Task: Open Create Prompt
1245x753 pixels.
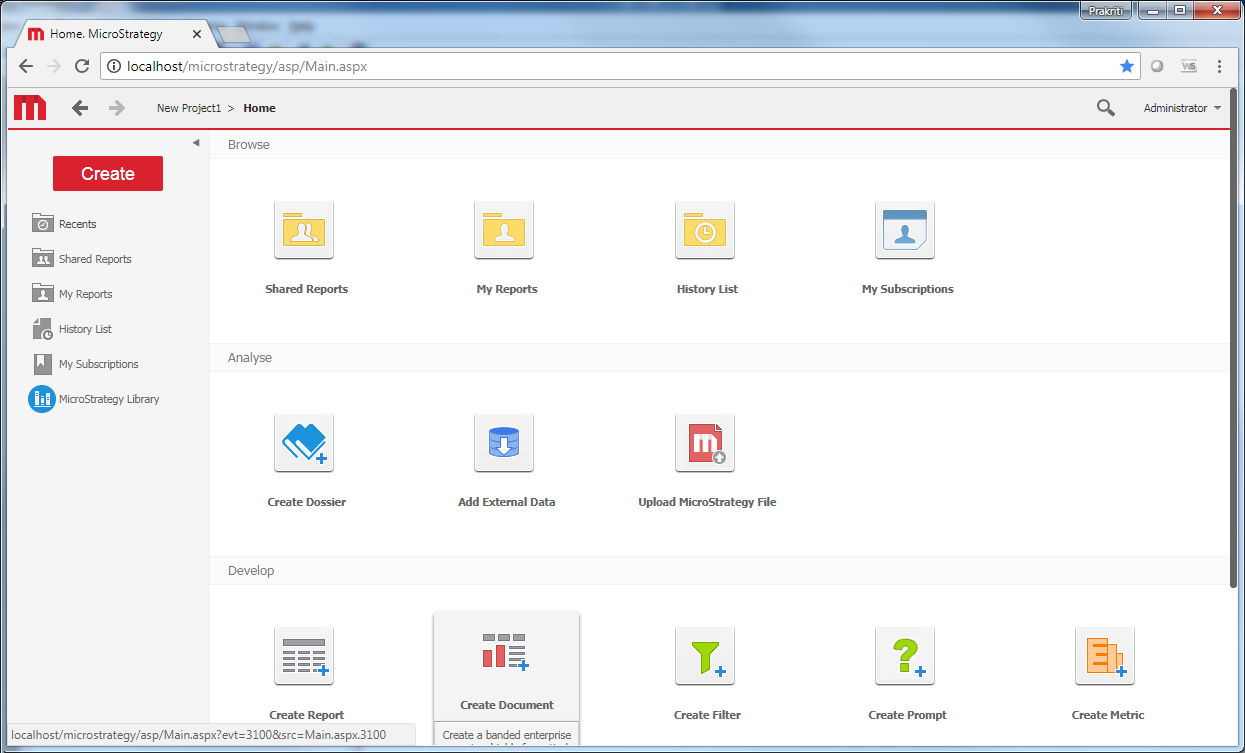Action: pos(905,656)
